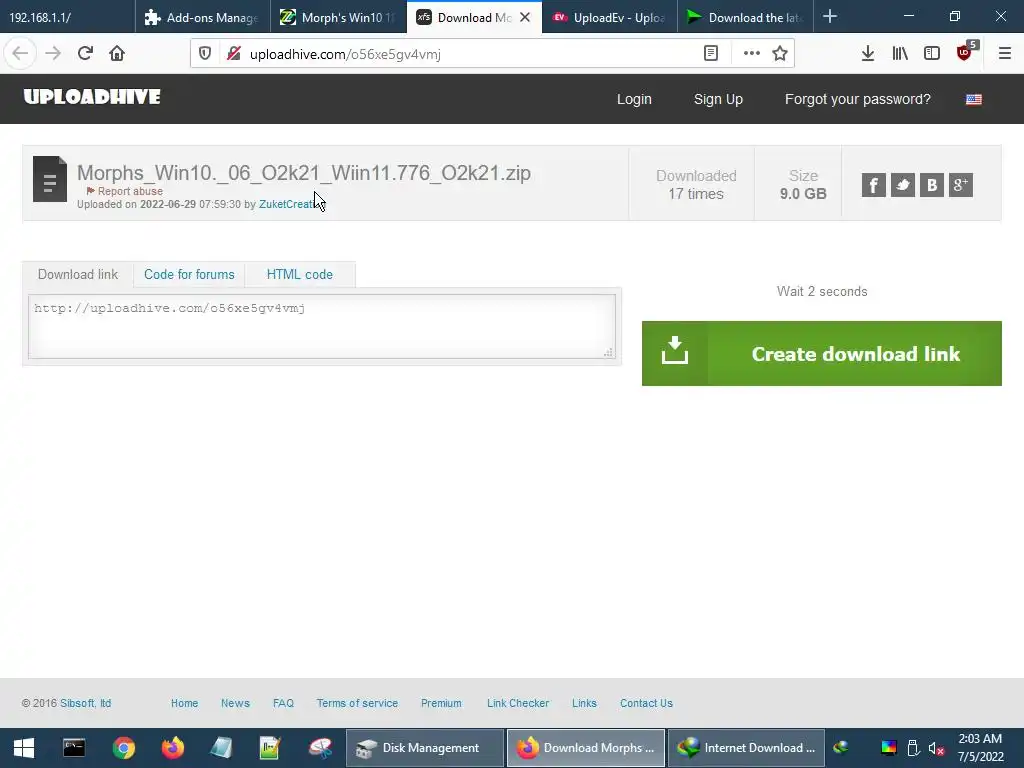Select Download link tab
This screenshot has height=768, width=1024.
pyautogui.click(x=78, y=274)
